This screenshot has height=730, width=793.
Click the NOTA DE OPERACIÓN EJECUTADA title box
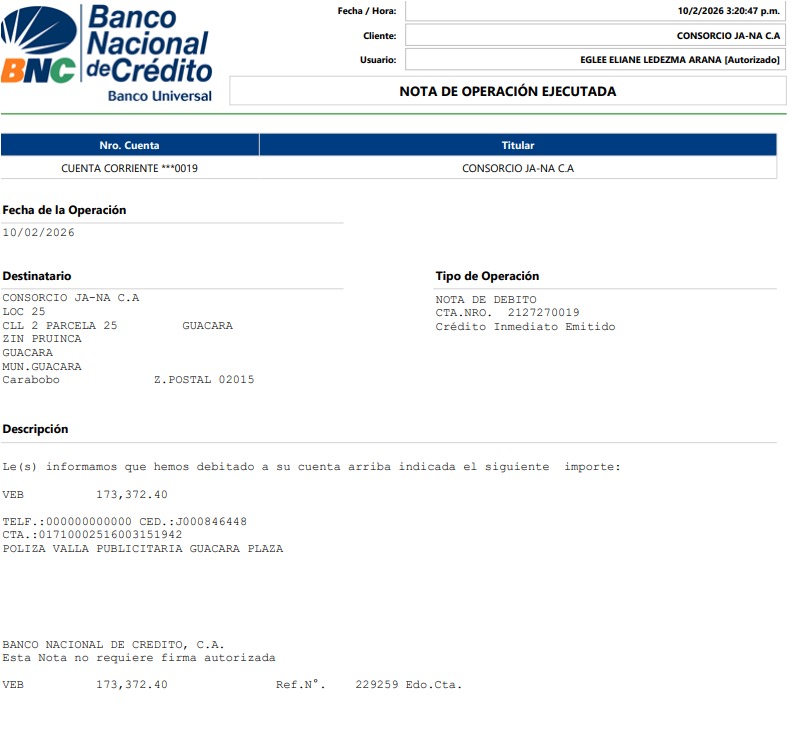coord(507,91)
